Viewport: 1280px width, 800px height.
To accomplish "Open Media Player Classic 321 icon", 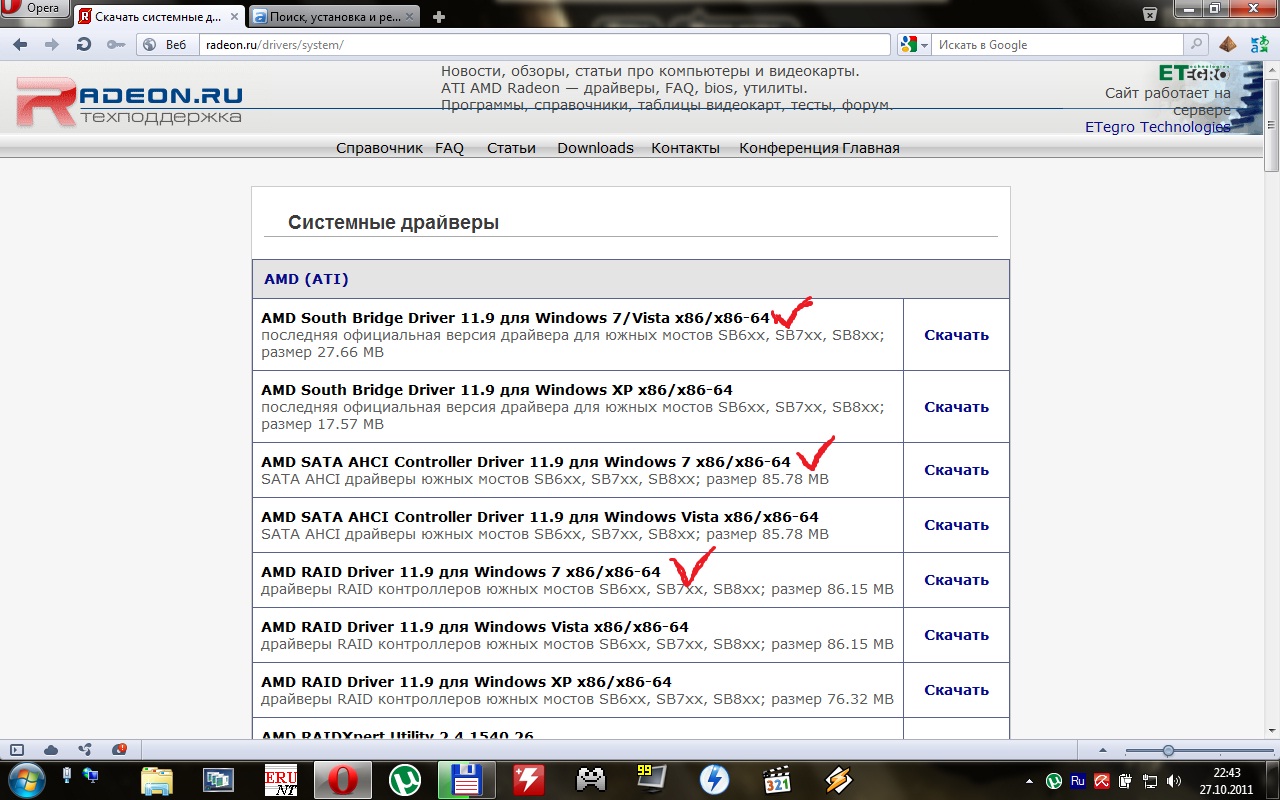I will click(x=776, y=779).
